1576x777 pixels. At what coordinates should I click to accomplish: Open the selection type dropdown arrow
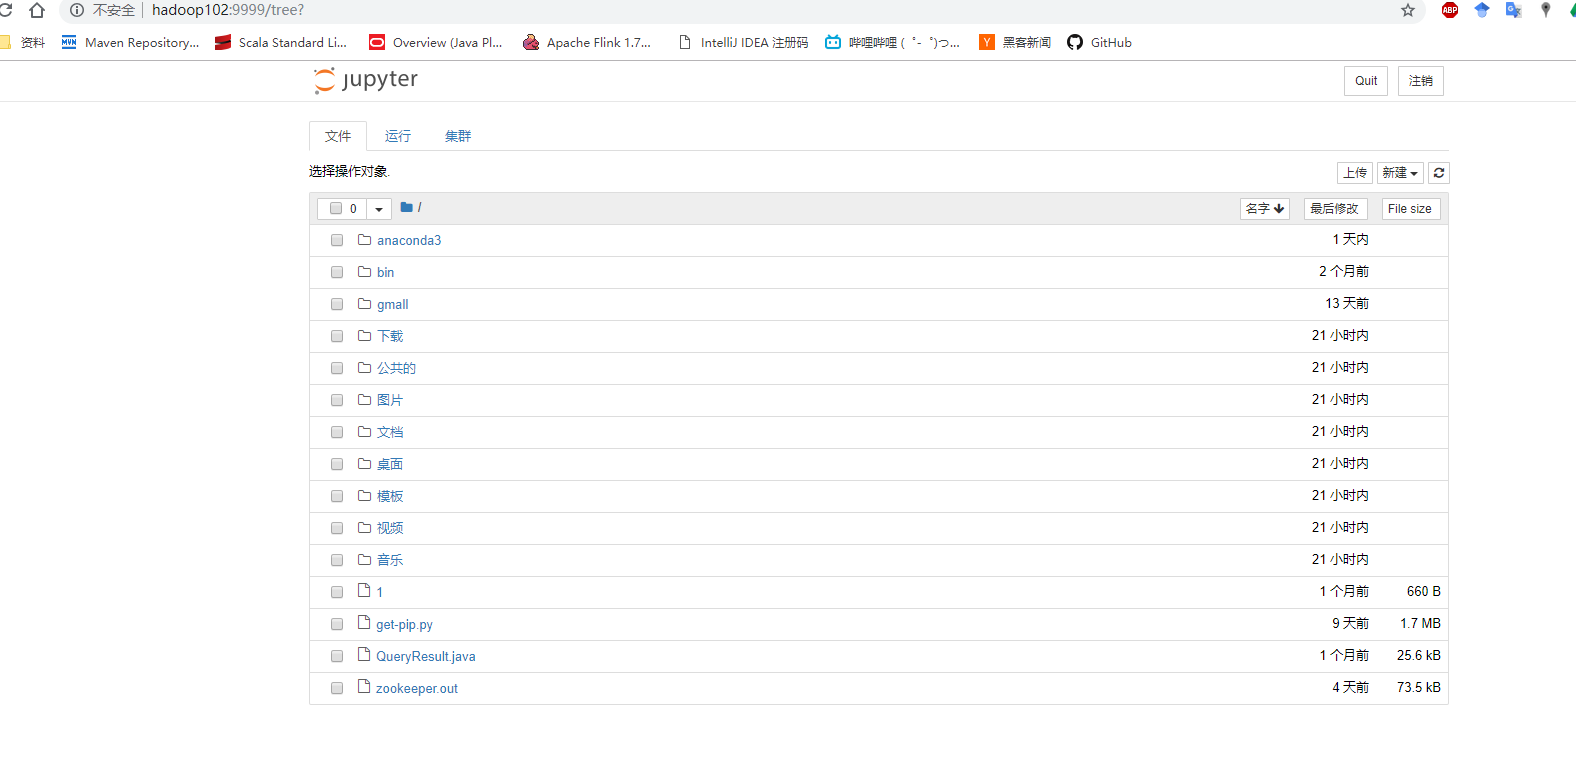[x=378, y=209]
